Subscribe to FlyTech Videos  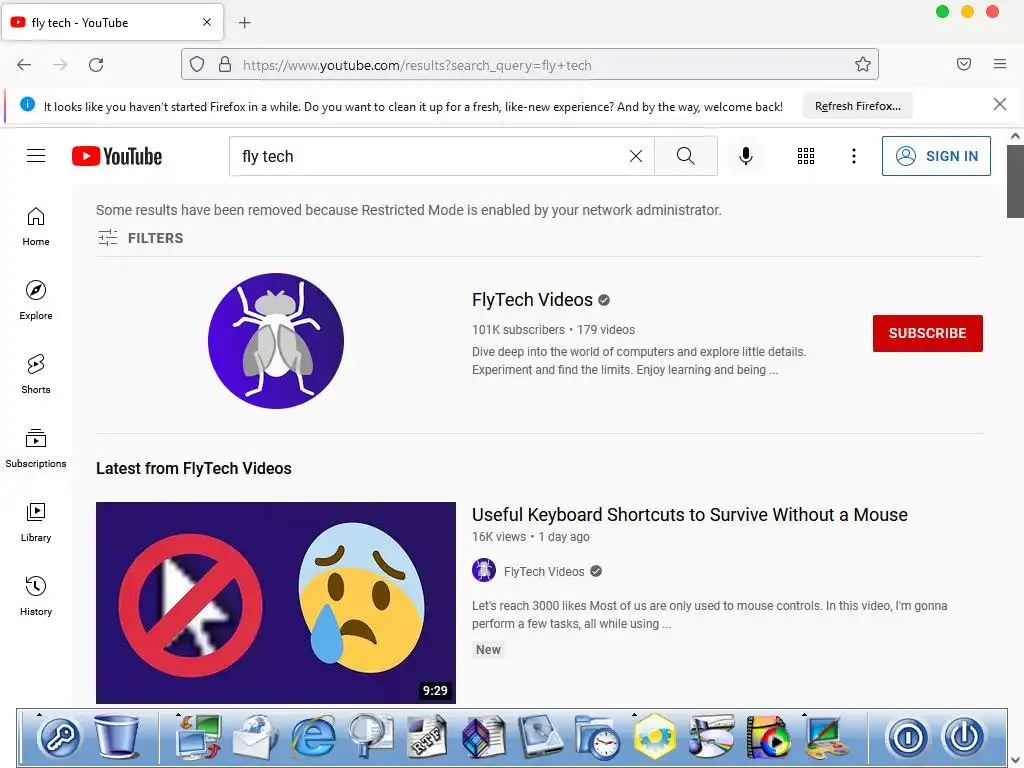pyautogui.click(x=927, y=333)
